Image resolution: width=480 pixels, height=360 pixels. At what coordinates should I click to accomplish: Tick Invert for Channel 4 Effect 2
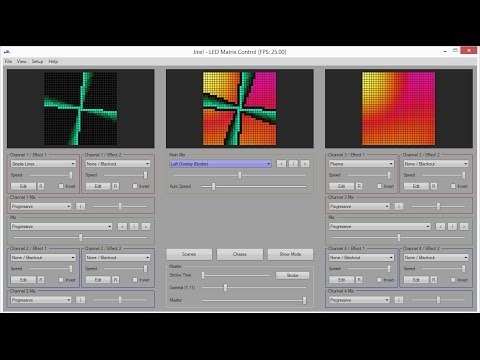(453, 280)
